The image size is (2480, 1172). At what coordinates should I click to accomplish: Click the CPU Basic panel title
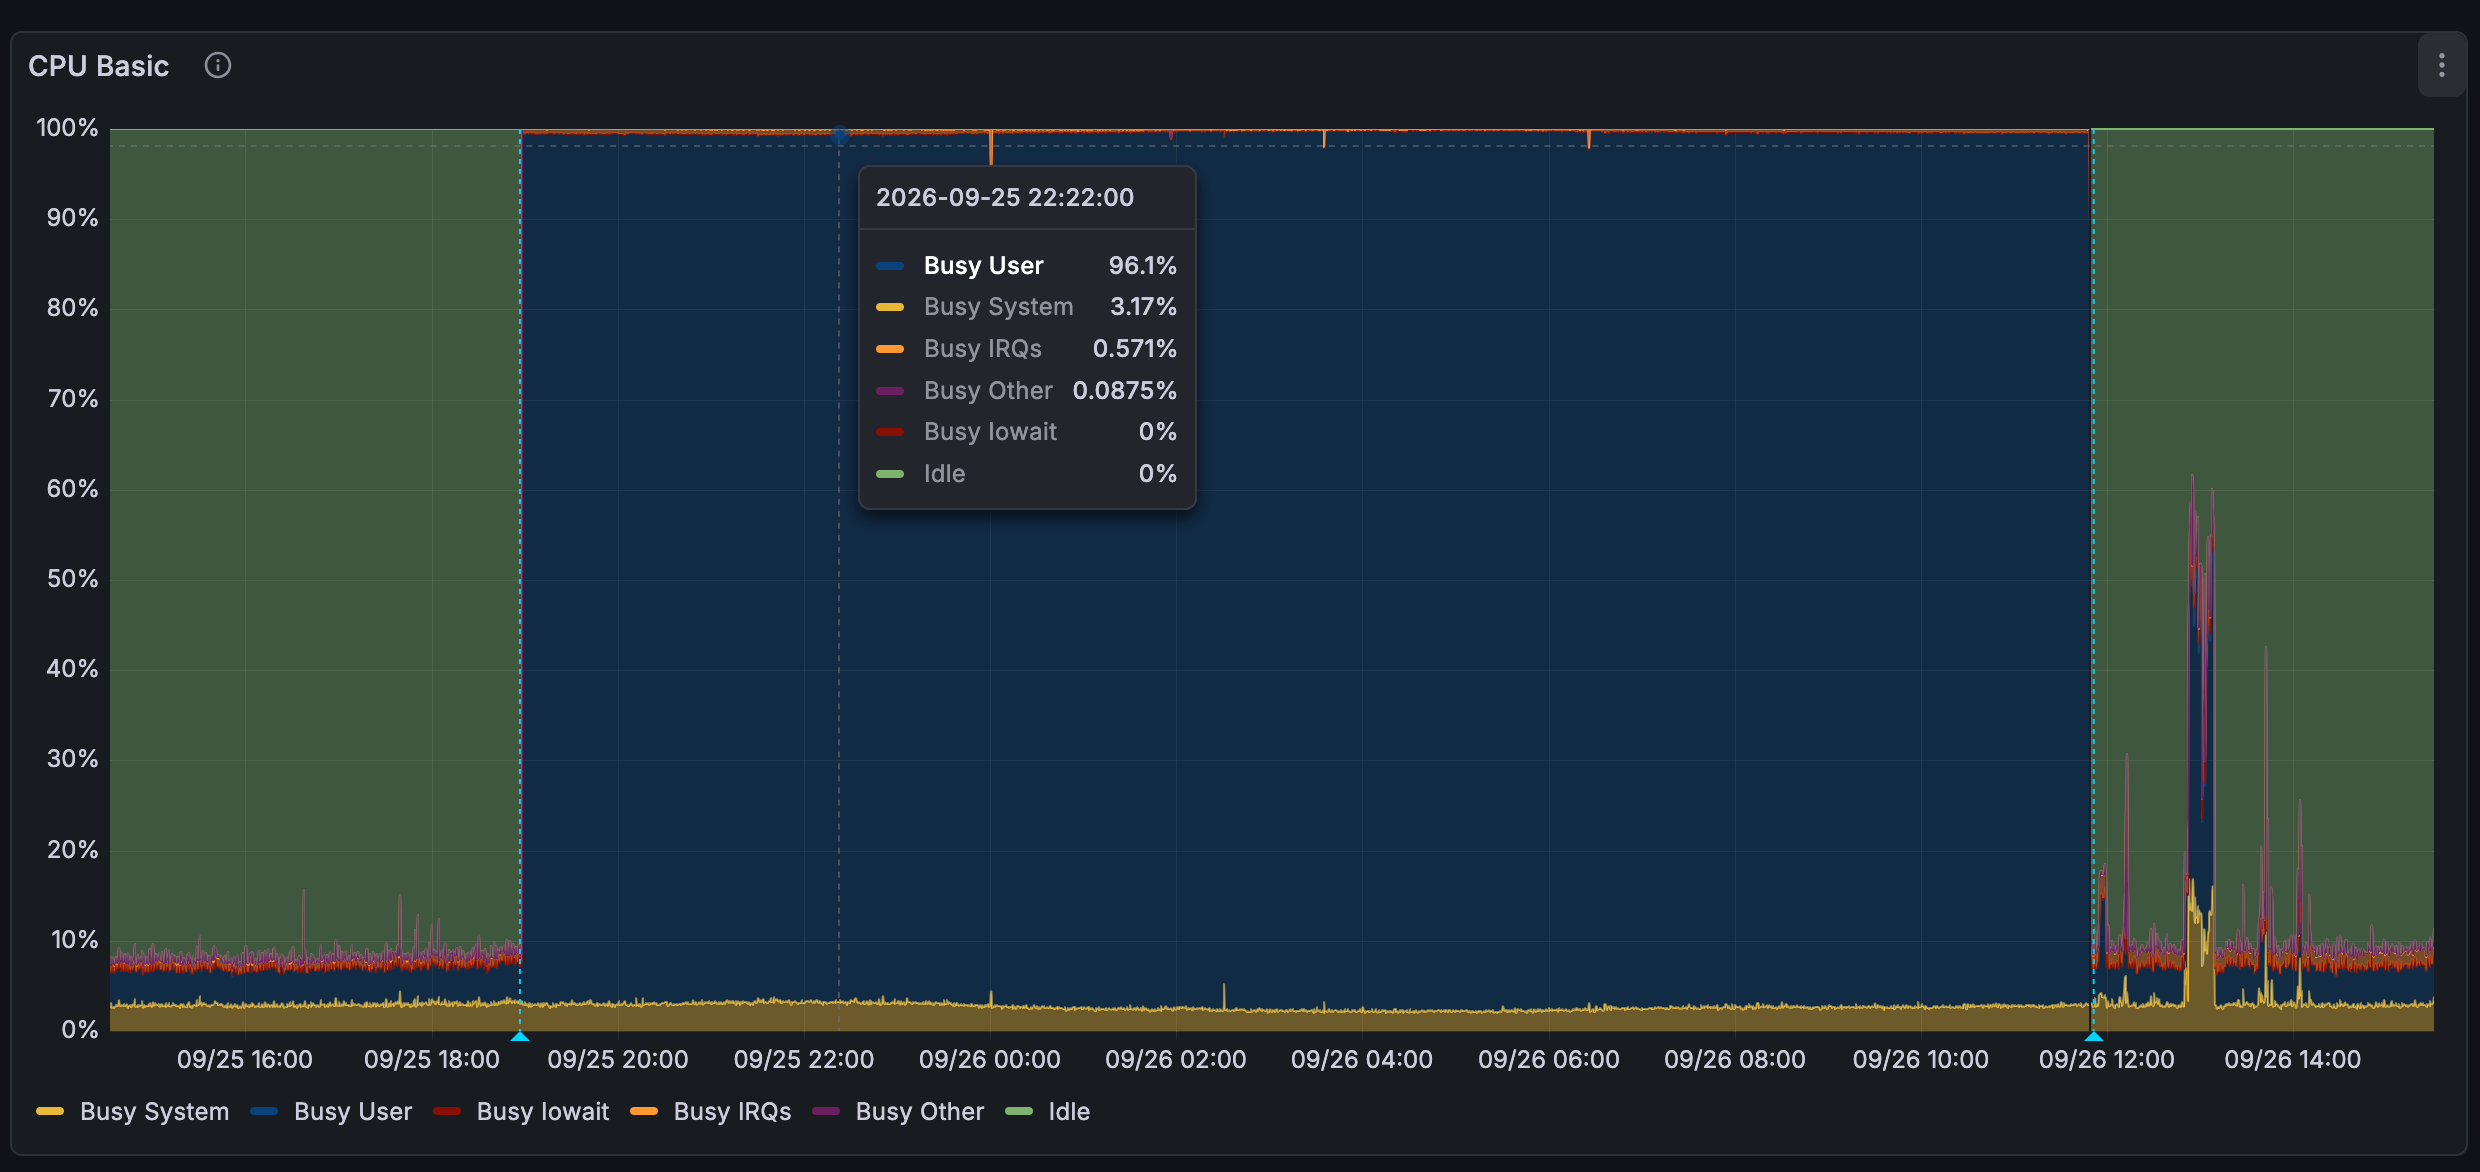(98, 66)
